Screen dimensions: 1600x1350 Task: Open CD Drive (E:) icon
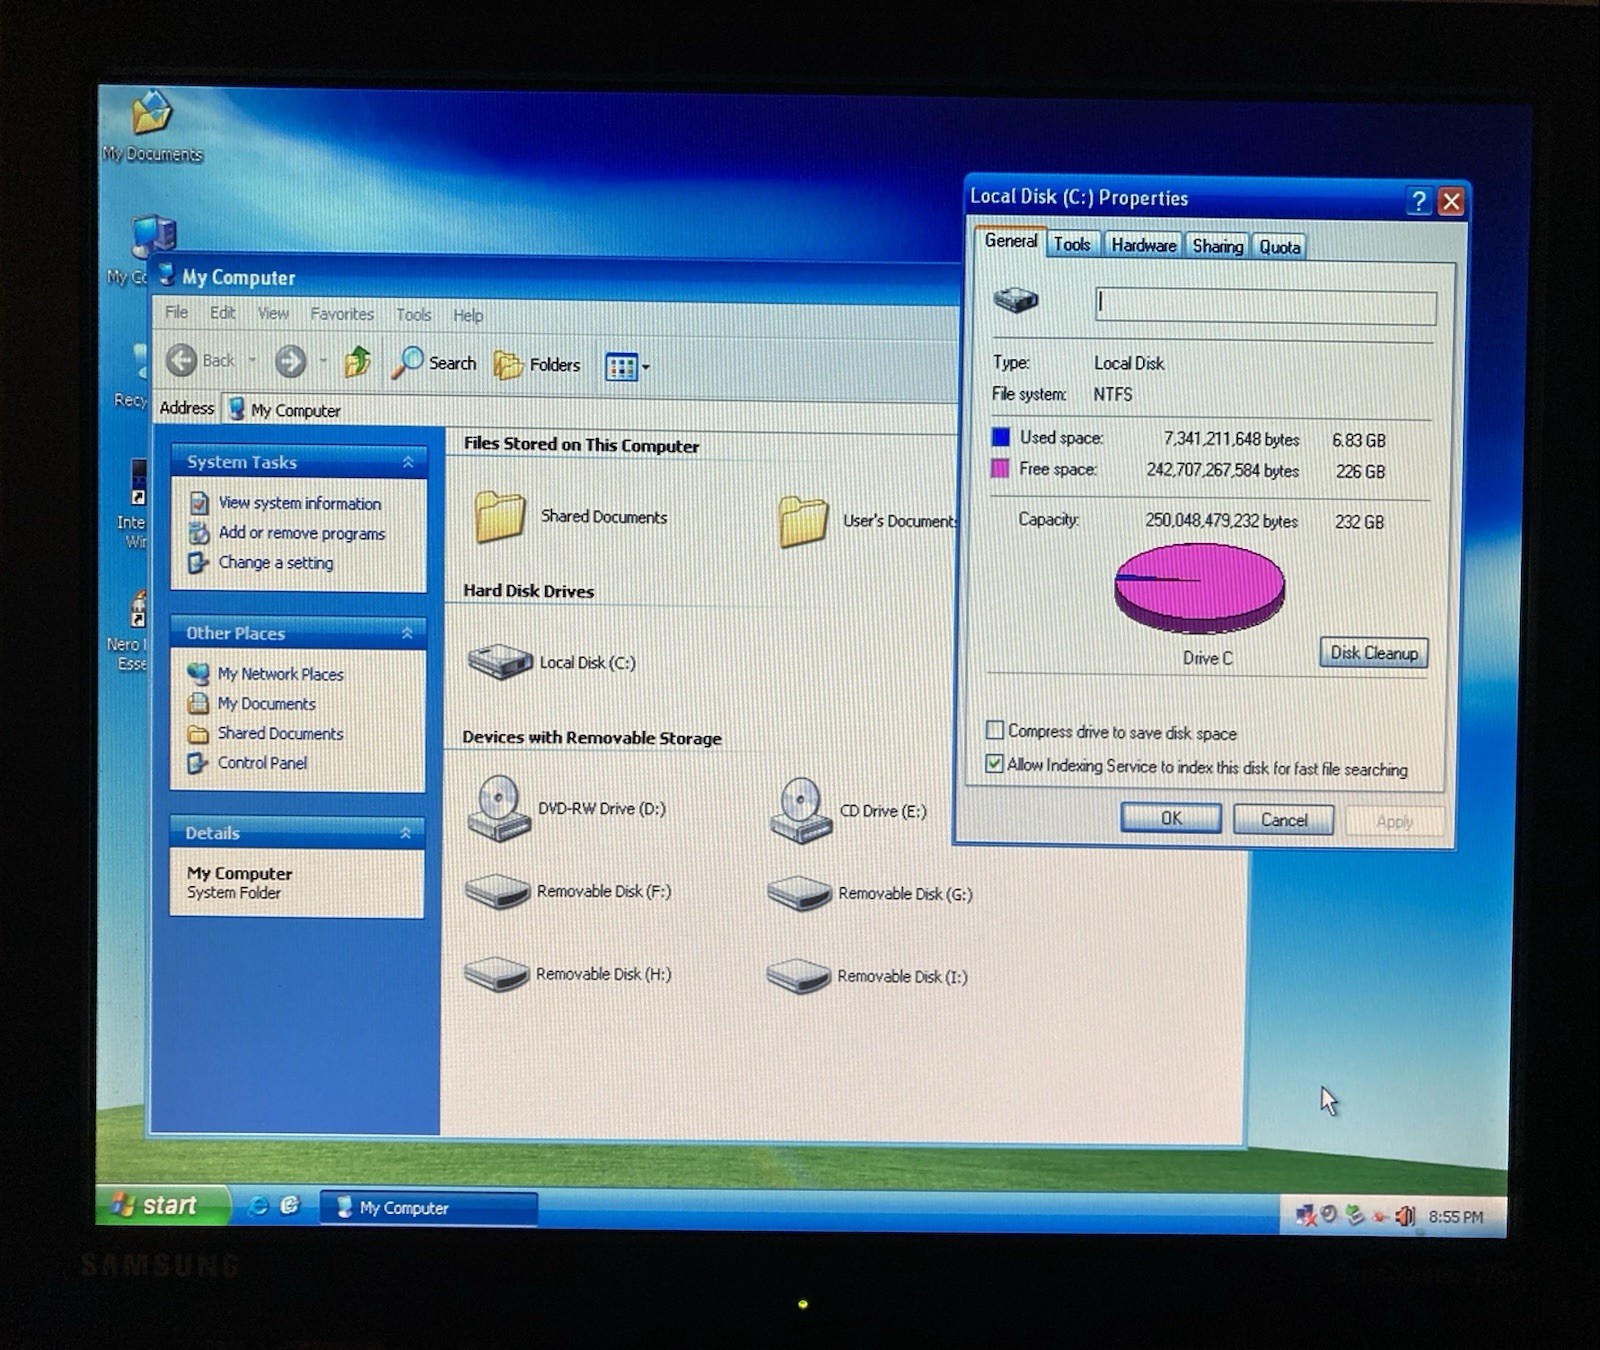[x=800, y=811]
